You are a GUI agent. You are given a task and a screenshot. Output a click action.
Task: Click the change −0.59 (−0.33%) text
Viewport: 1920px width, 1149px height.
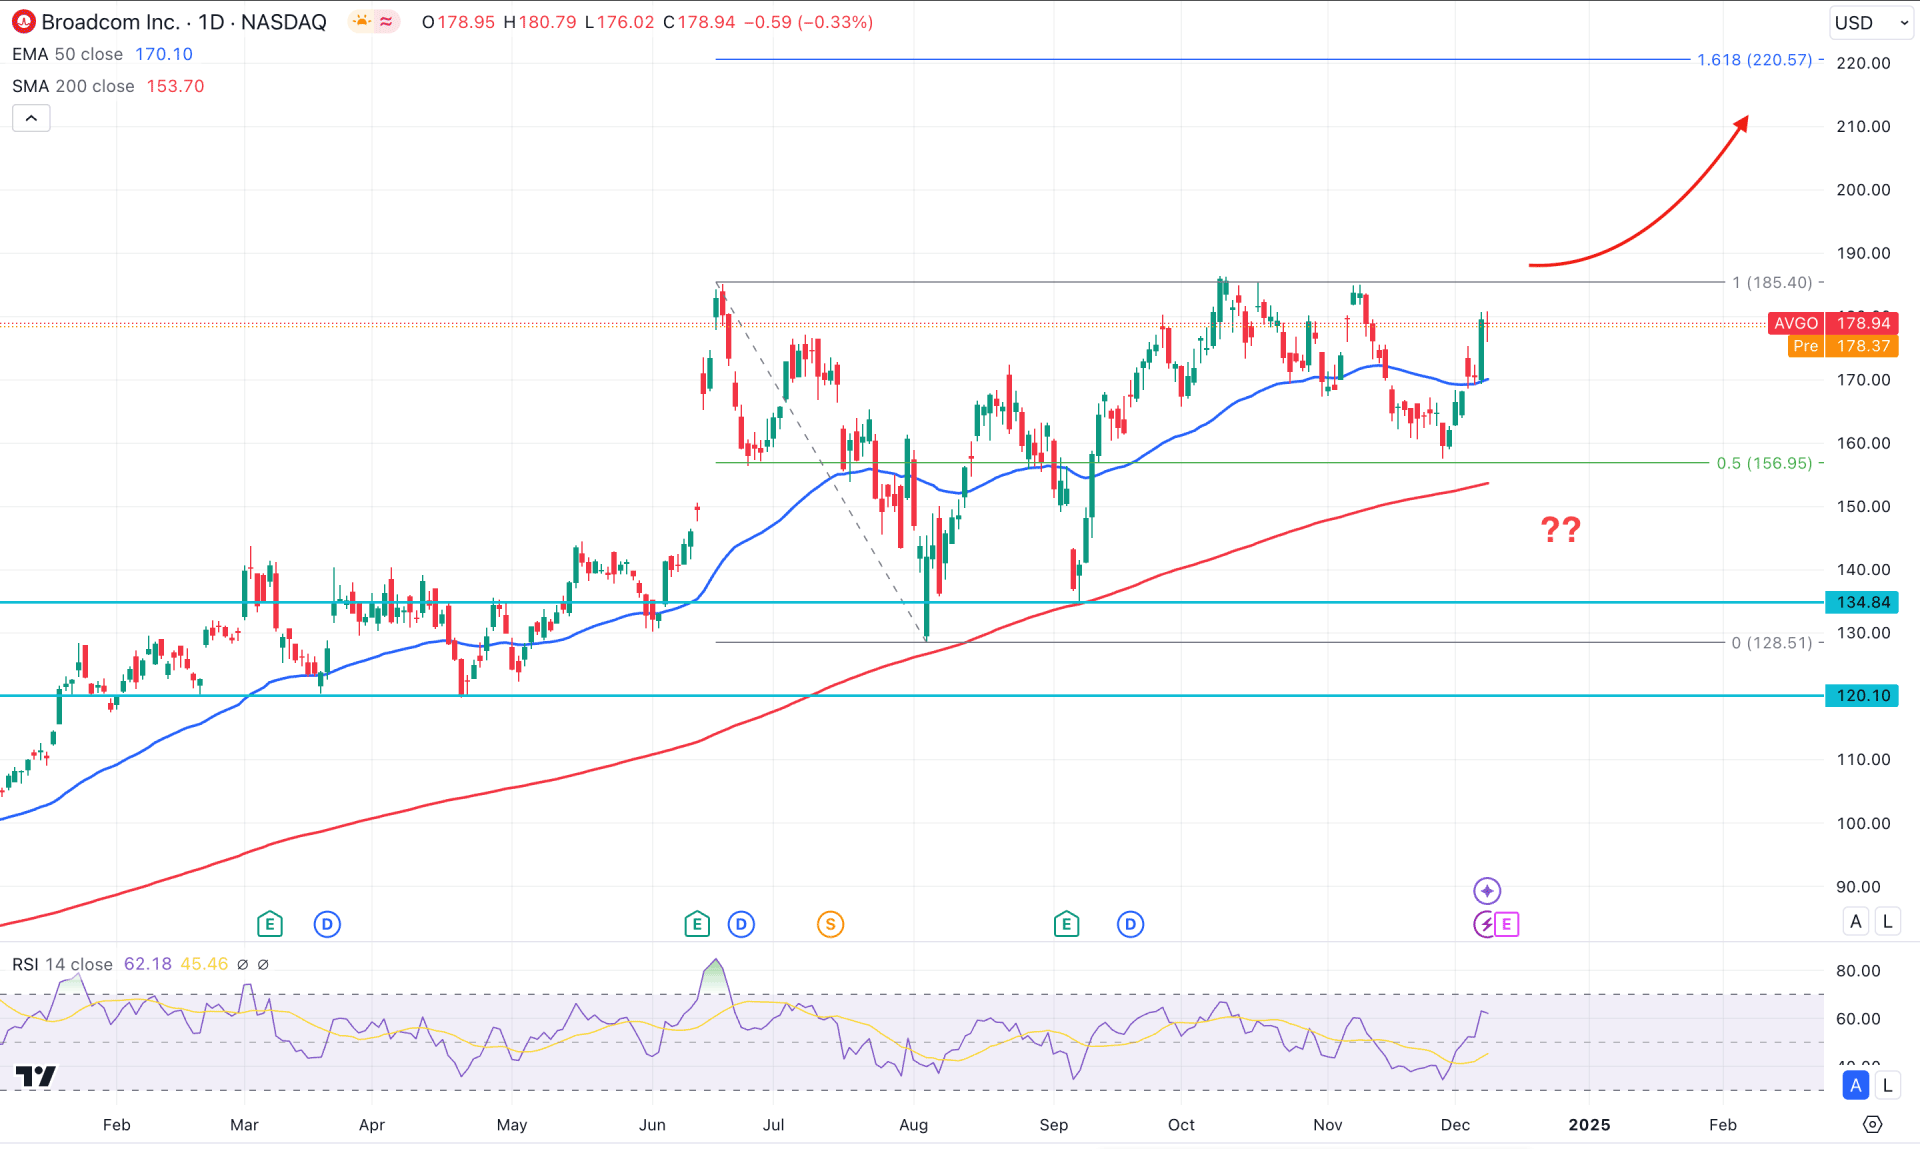pos(809,22)
